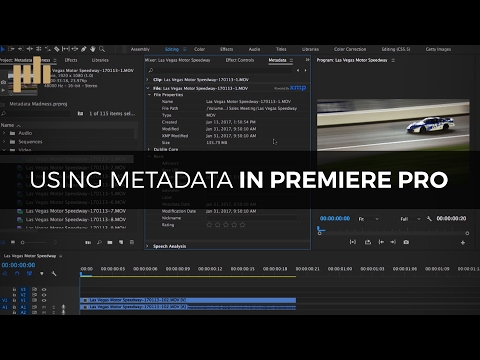Viewport: 480px width, 360px height.
Task: Click the Add Marker icon in timeline
Action: [x=42, y=274]
